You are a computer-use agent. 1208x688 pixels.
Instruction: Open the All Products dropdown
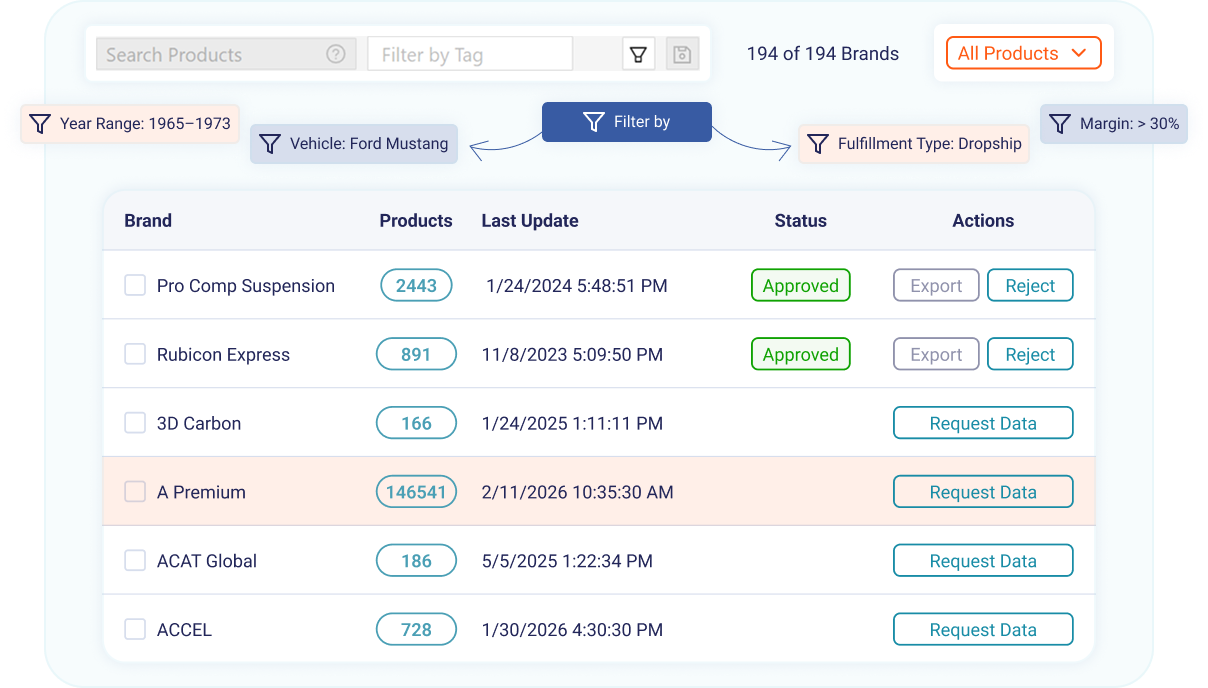point(1023,54)
